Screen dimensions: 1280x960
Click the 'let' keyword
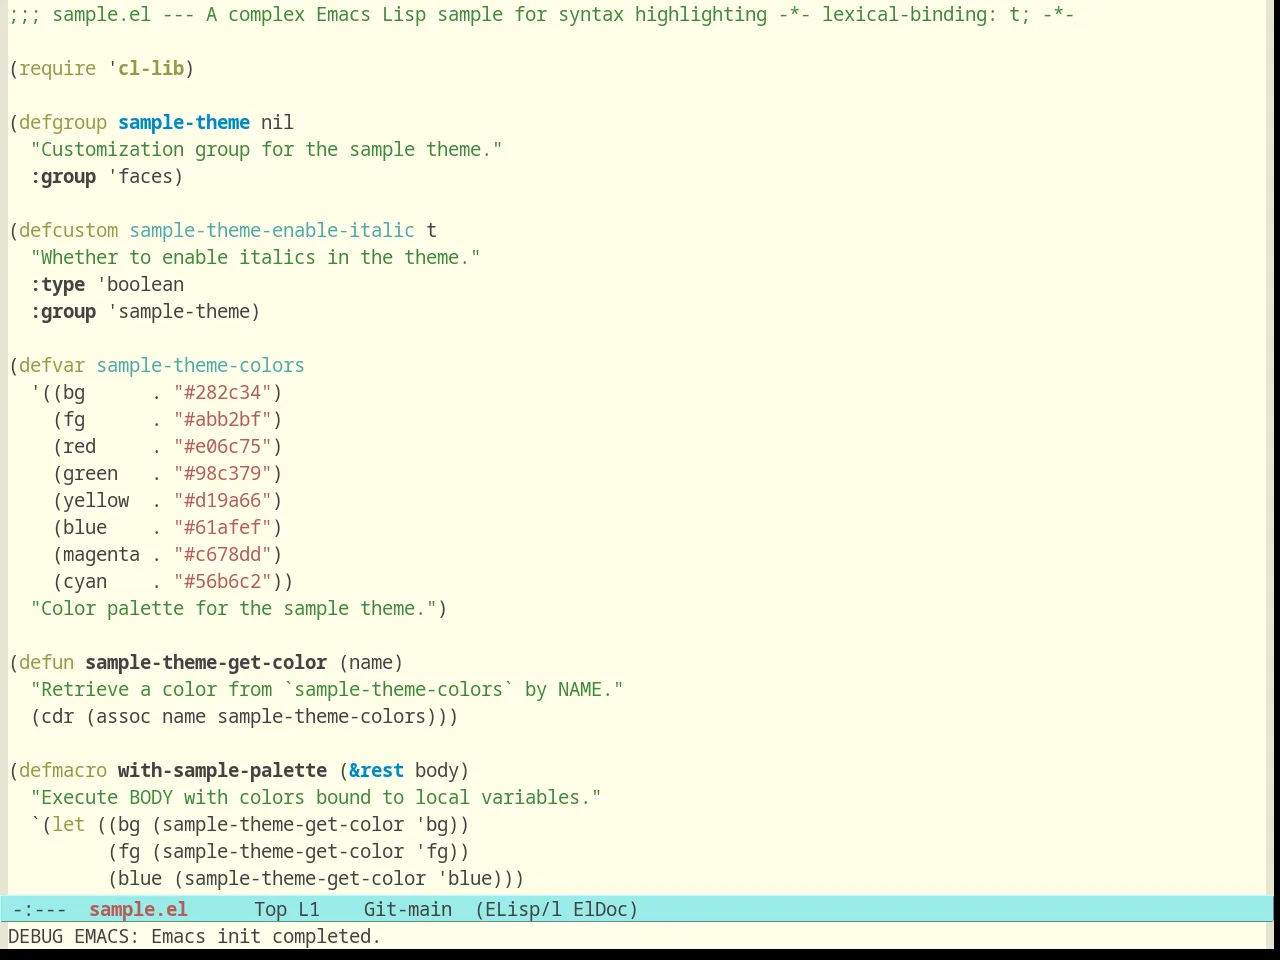tap(69, 824)
